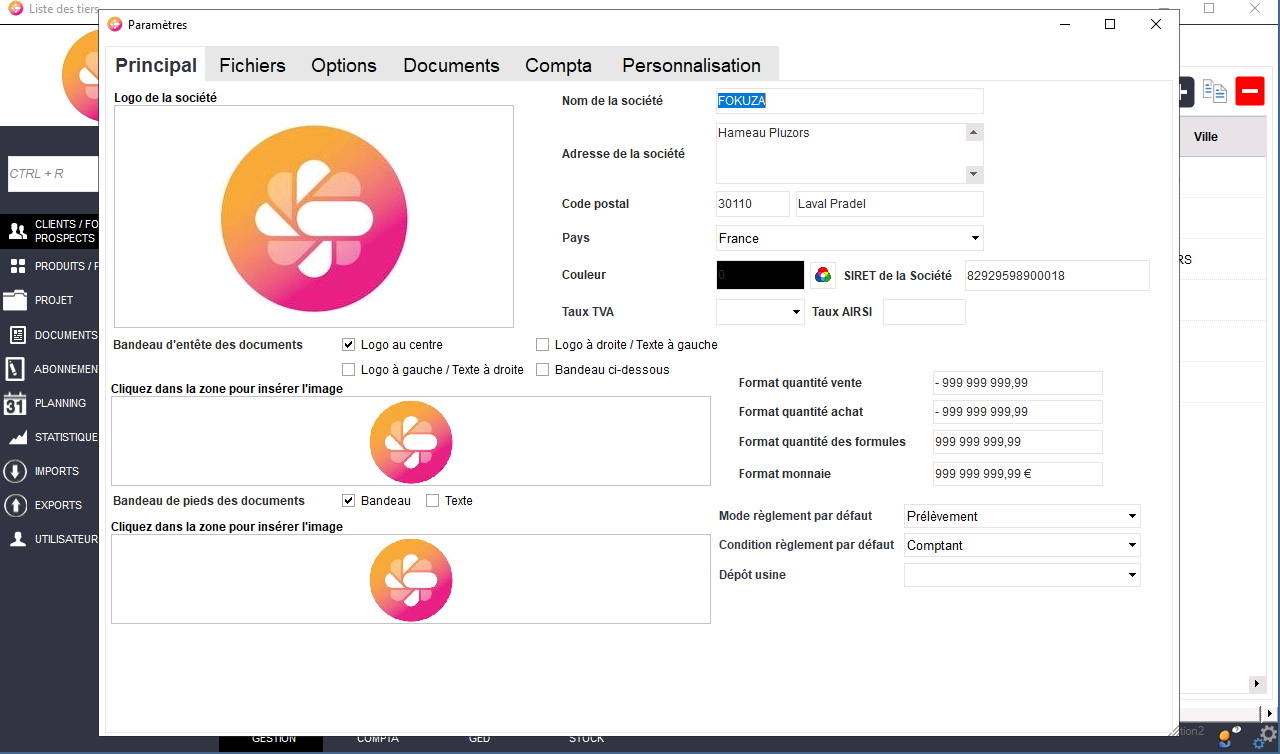1280x754 pixels.
Task: Click the Exports up-arrow icon
Action: point(15,506)
